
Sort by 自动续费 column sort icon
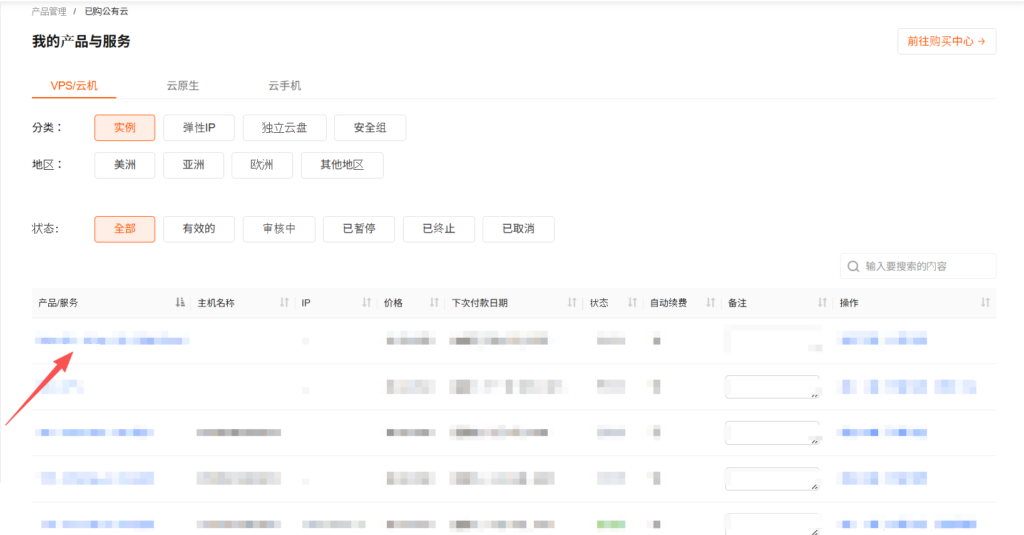[711, 302]
